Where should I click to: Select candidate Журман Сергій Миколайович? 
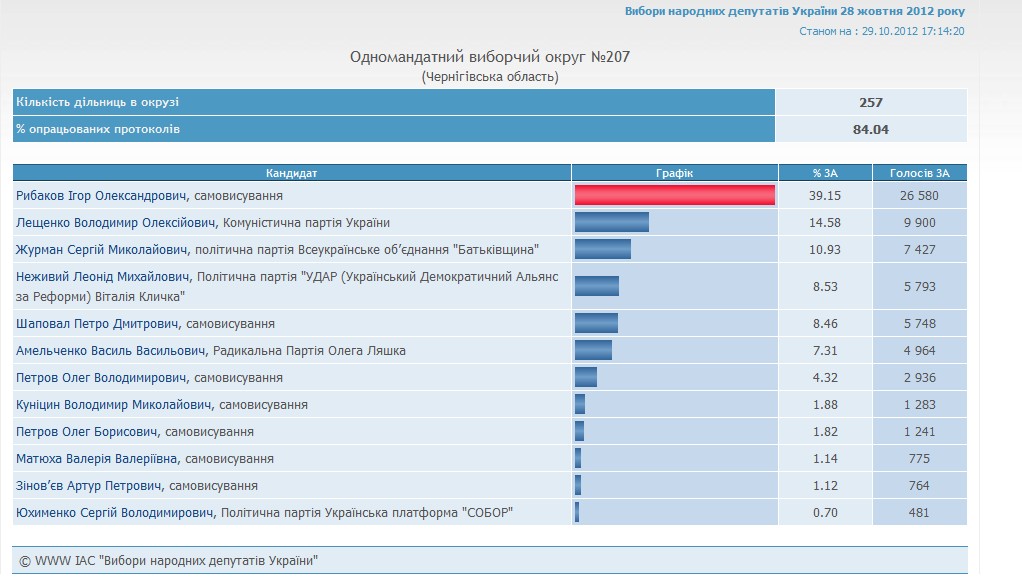104,249
